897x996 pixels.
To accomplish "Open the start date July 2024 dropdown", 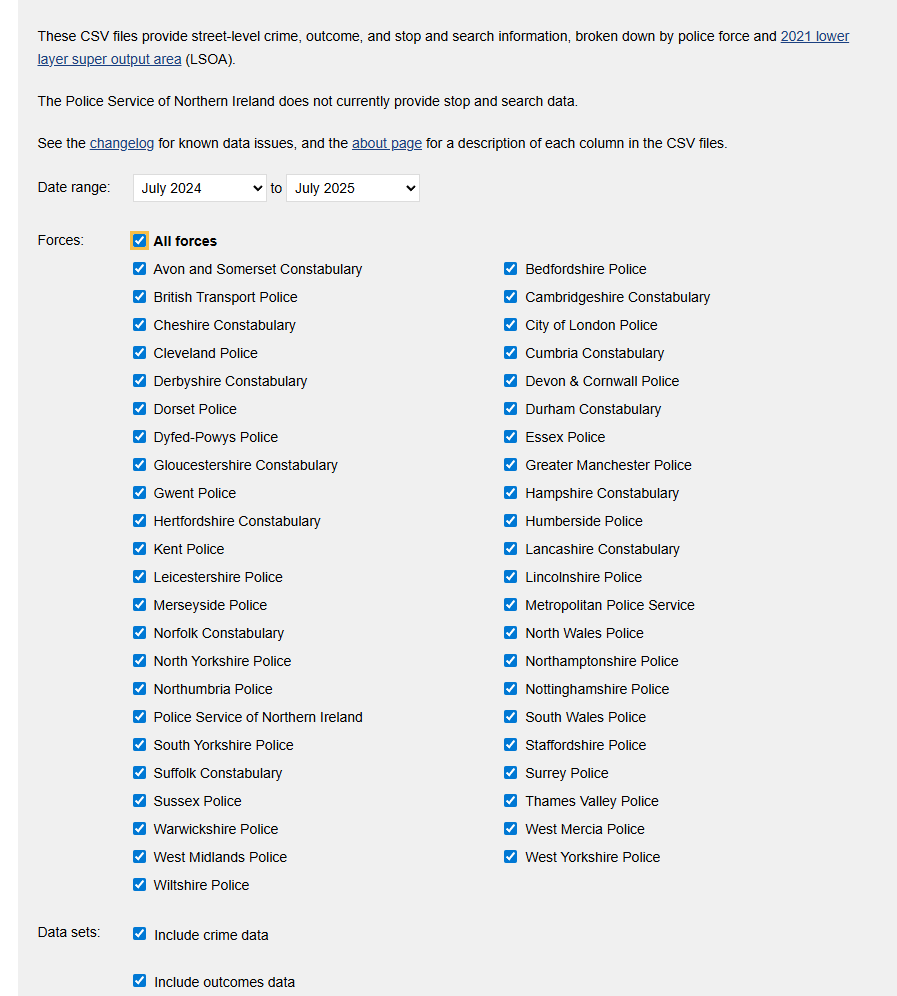I will pos(200,188).
